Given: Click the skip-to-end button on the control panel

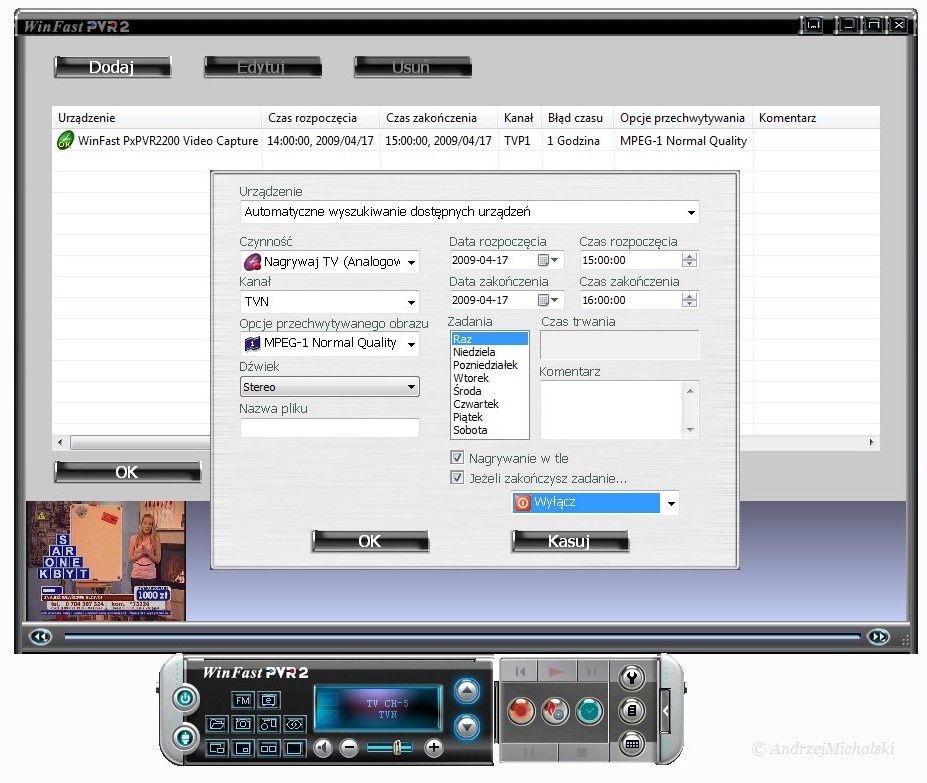Looking at the screenshot, I should coord(591,671).
